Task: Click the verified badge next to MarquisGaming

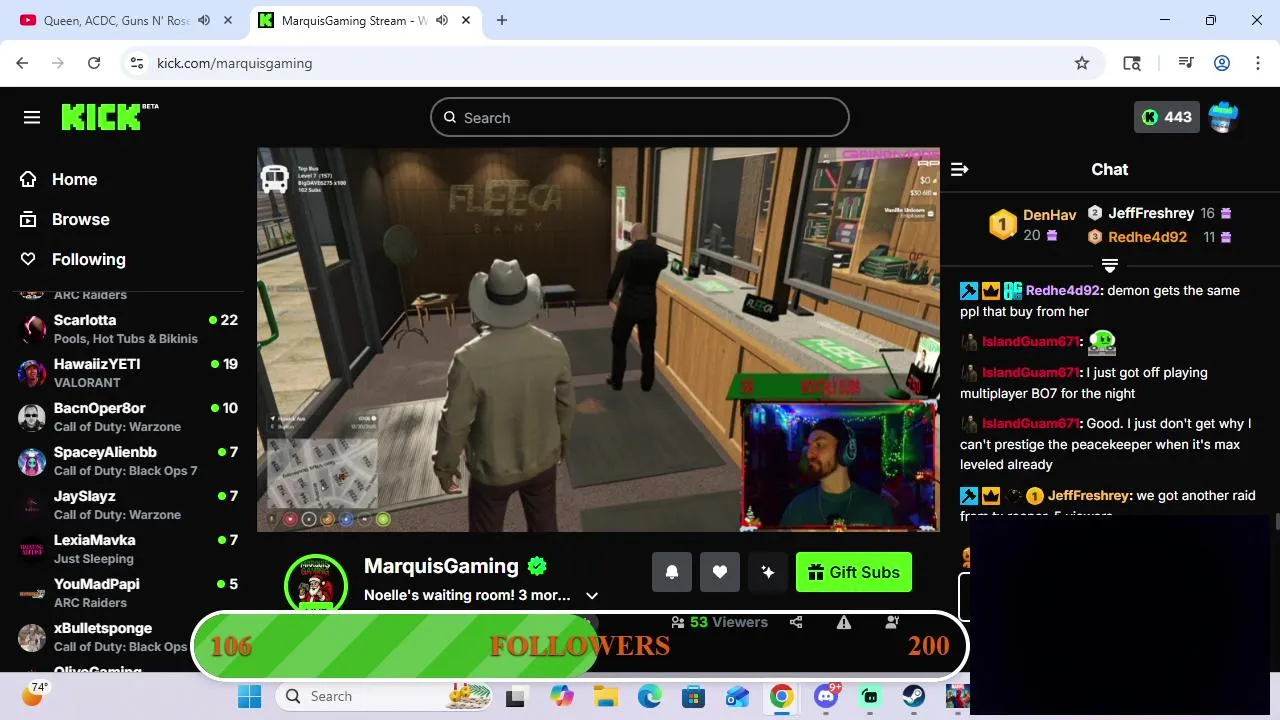Action: point(537,566)
